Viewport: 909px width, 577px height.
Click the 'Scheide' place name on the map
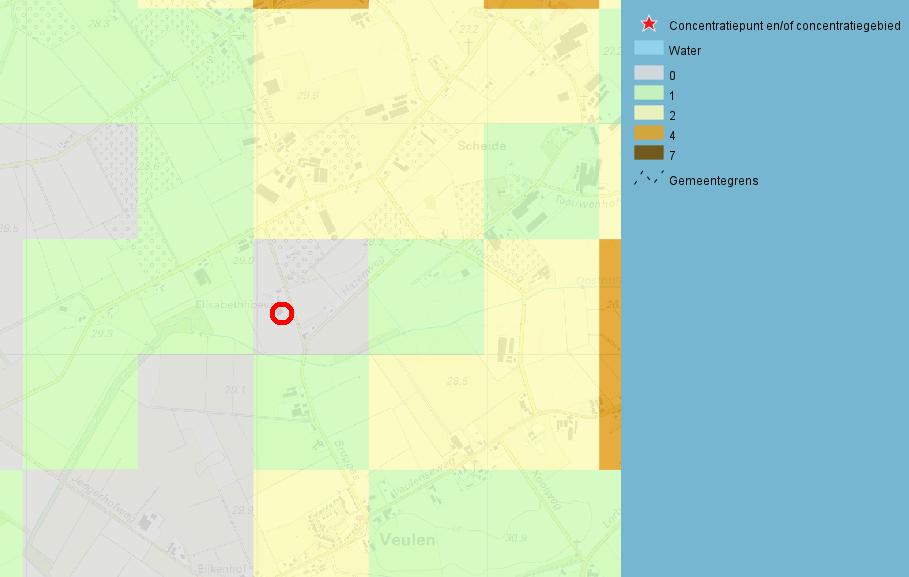click(482, 146)
